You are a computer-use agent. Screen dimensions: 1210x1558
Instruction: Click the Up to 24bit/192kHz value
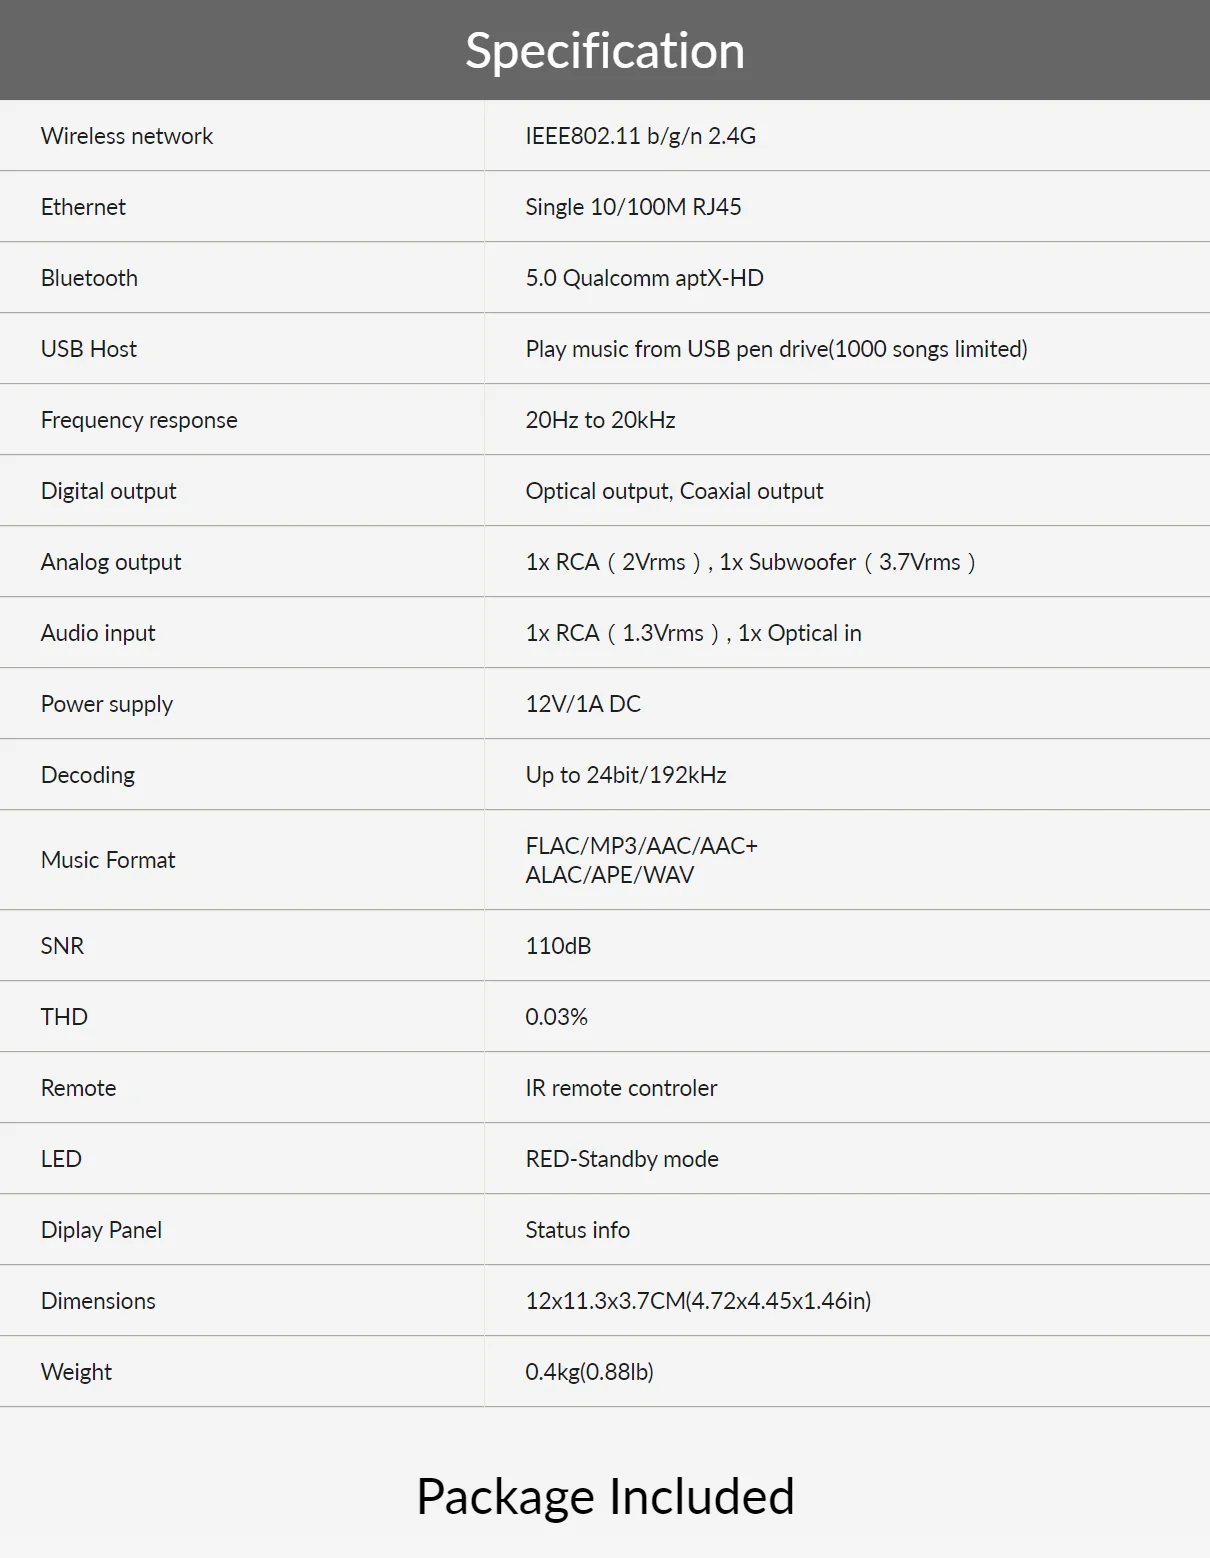pyautogui.click(x=626, y=775)
